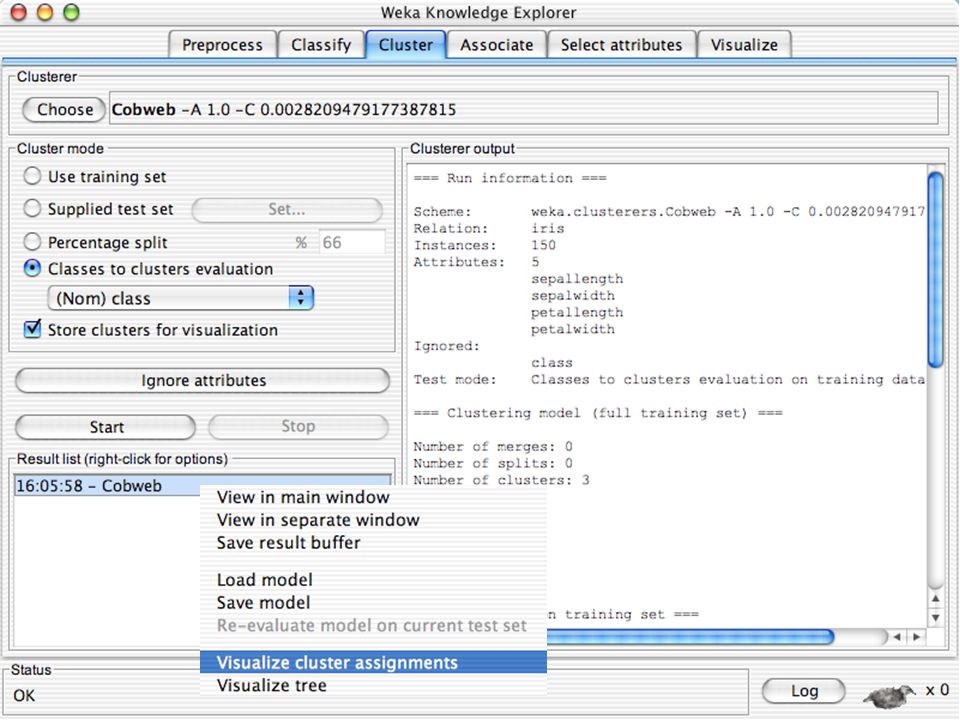This screenshot has width=960, height=720.
Task: Click the red close window button
Action: (x=19, y=12)
